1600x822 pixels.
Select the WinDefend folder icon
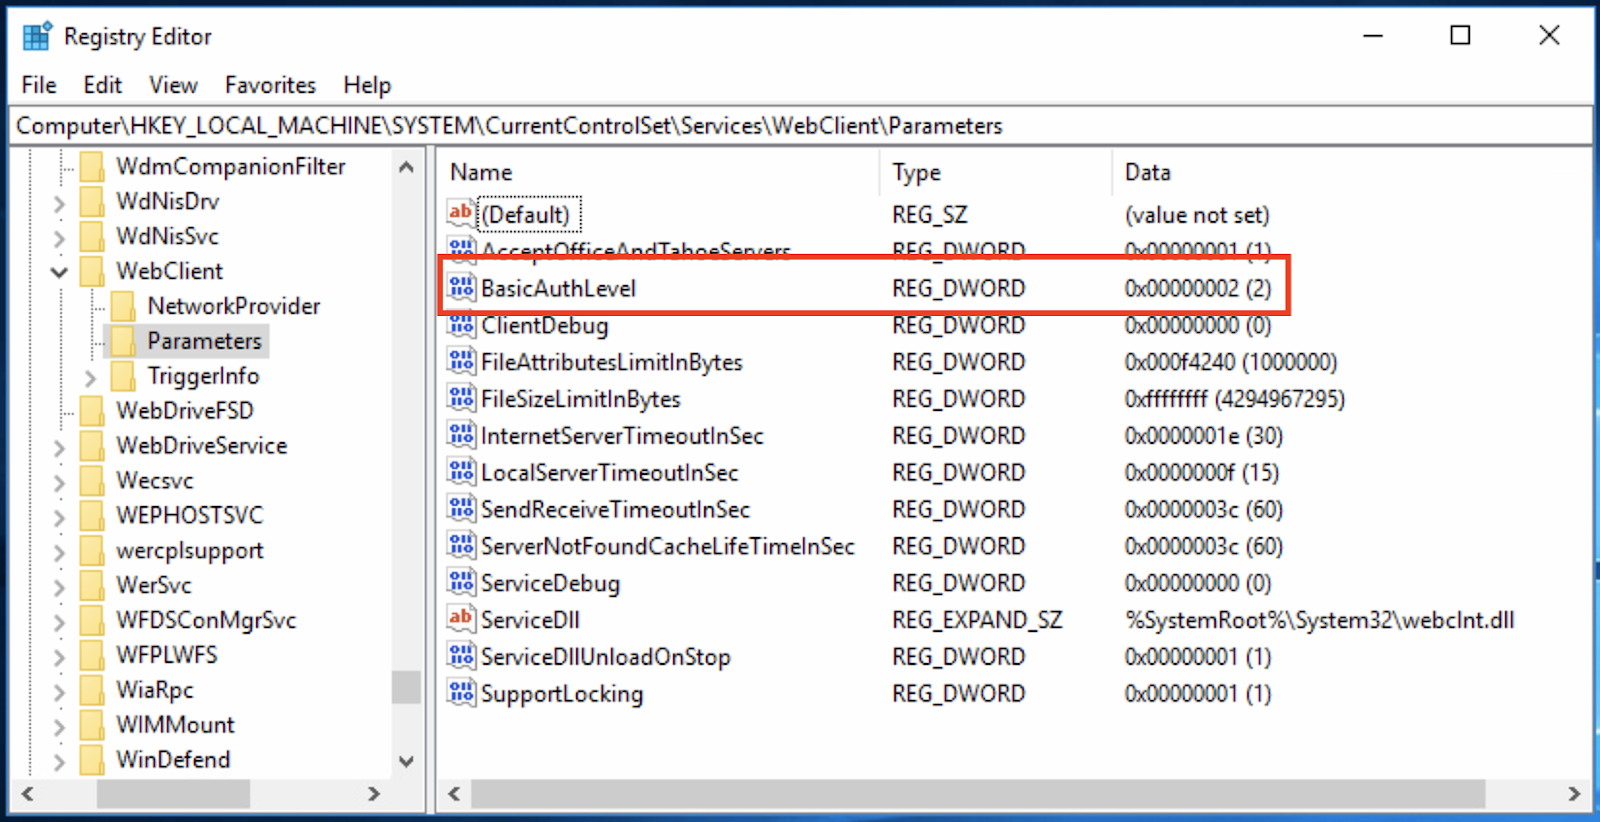coord(92,760)
